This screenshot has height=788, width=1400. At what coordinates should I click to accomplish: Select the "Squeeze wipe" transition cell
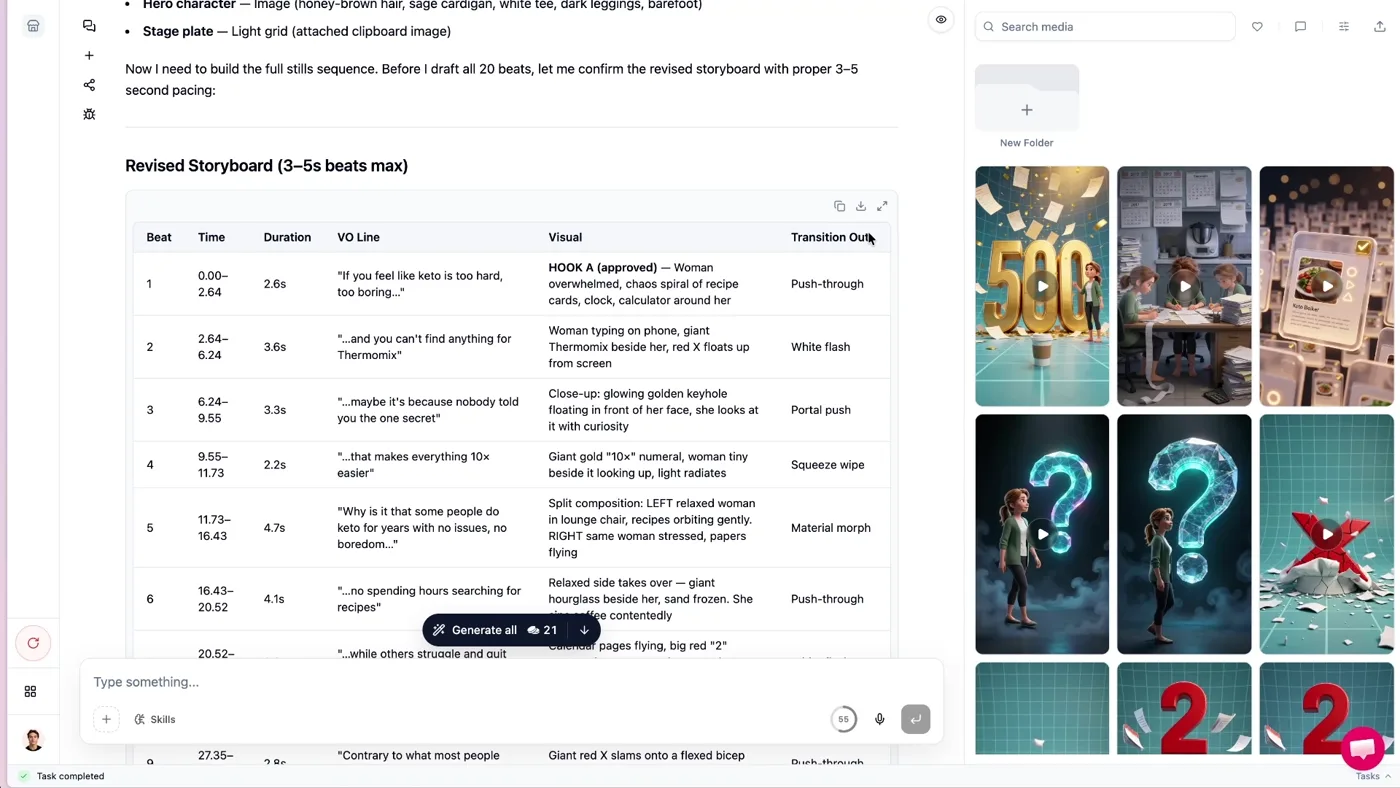[x=827, y=465]
